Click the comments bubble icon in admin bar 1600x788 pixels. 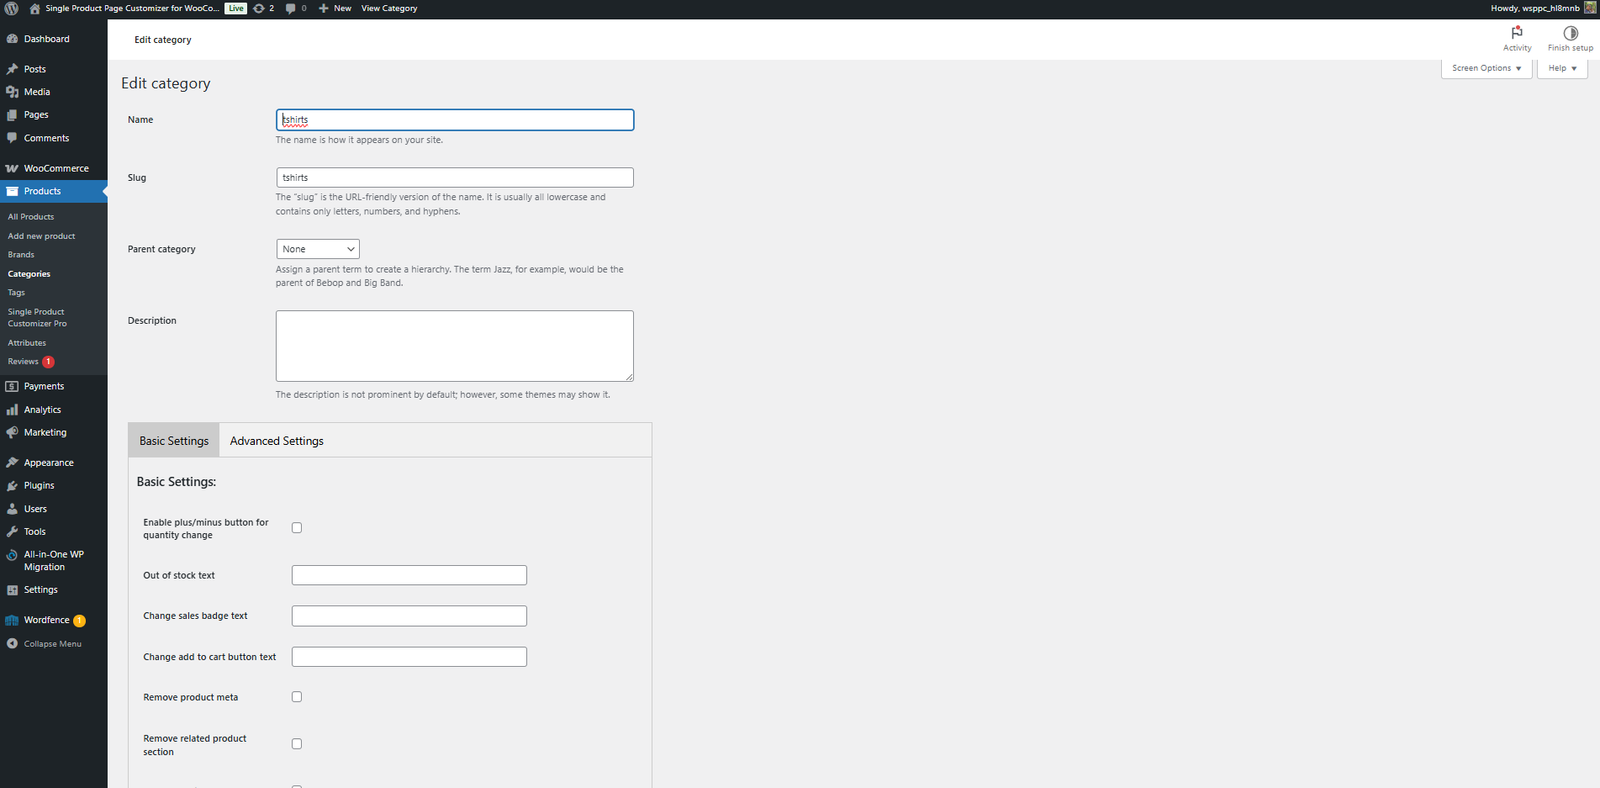point(291,8)
